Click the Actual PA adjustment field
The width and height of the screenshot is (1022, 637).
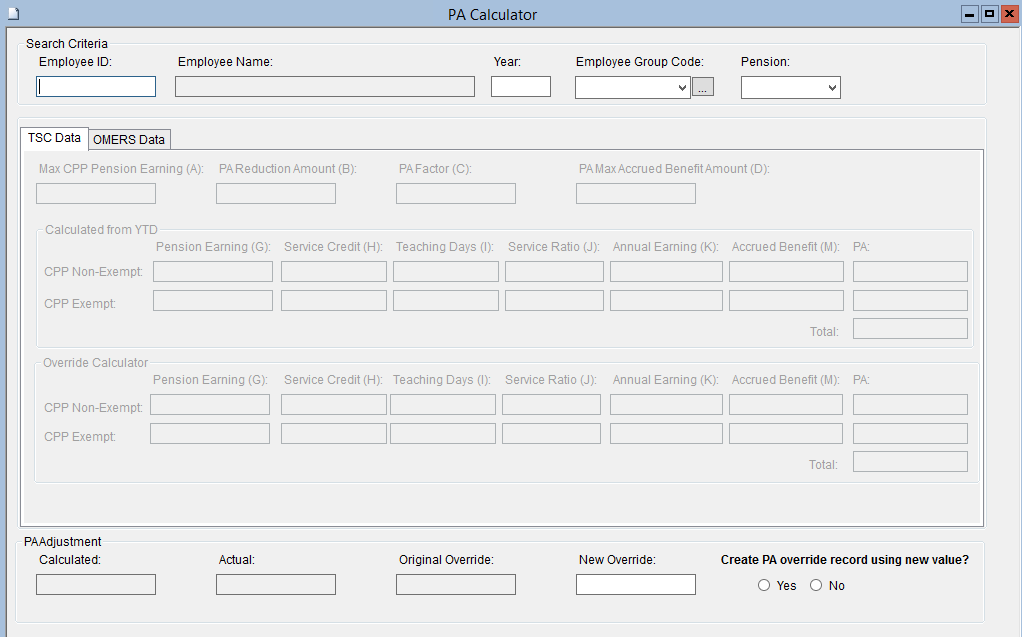pos(275,584)
